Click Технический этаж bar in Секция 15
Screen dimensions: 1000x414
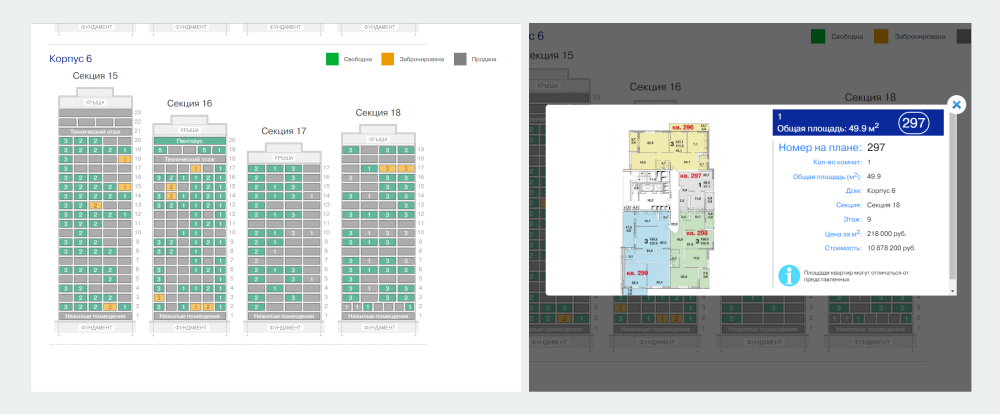pyautogui.click(x=95, y=131)
